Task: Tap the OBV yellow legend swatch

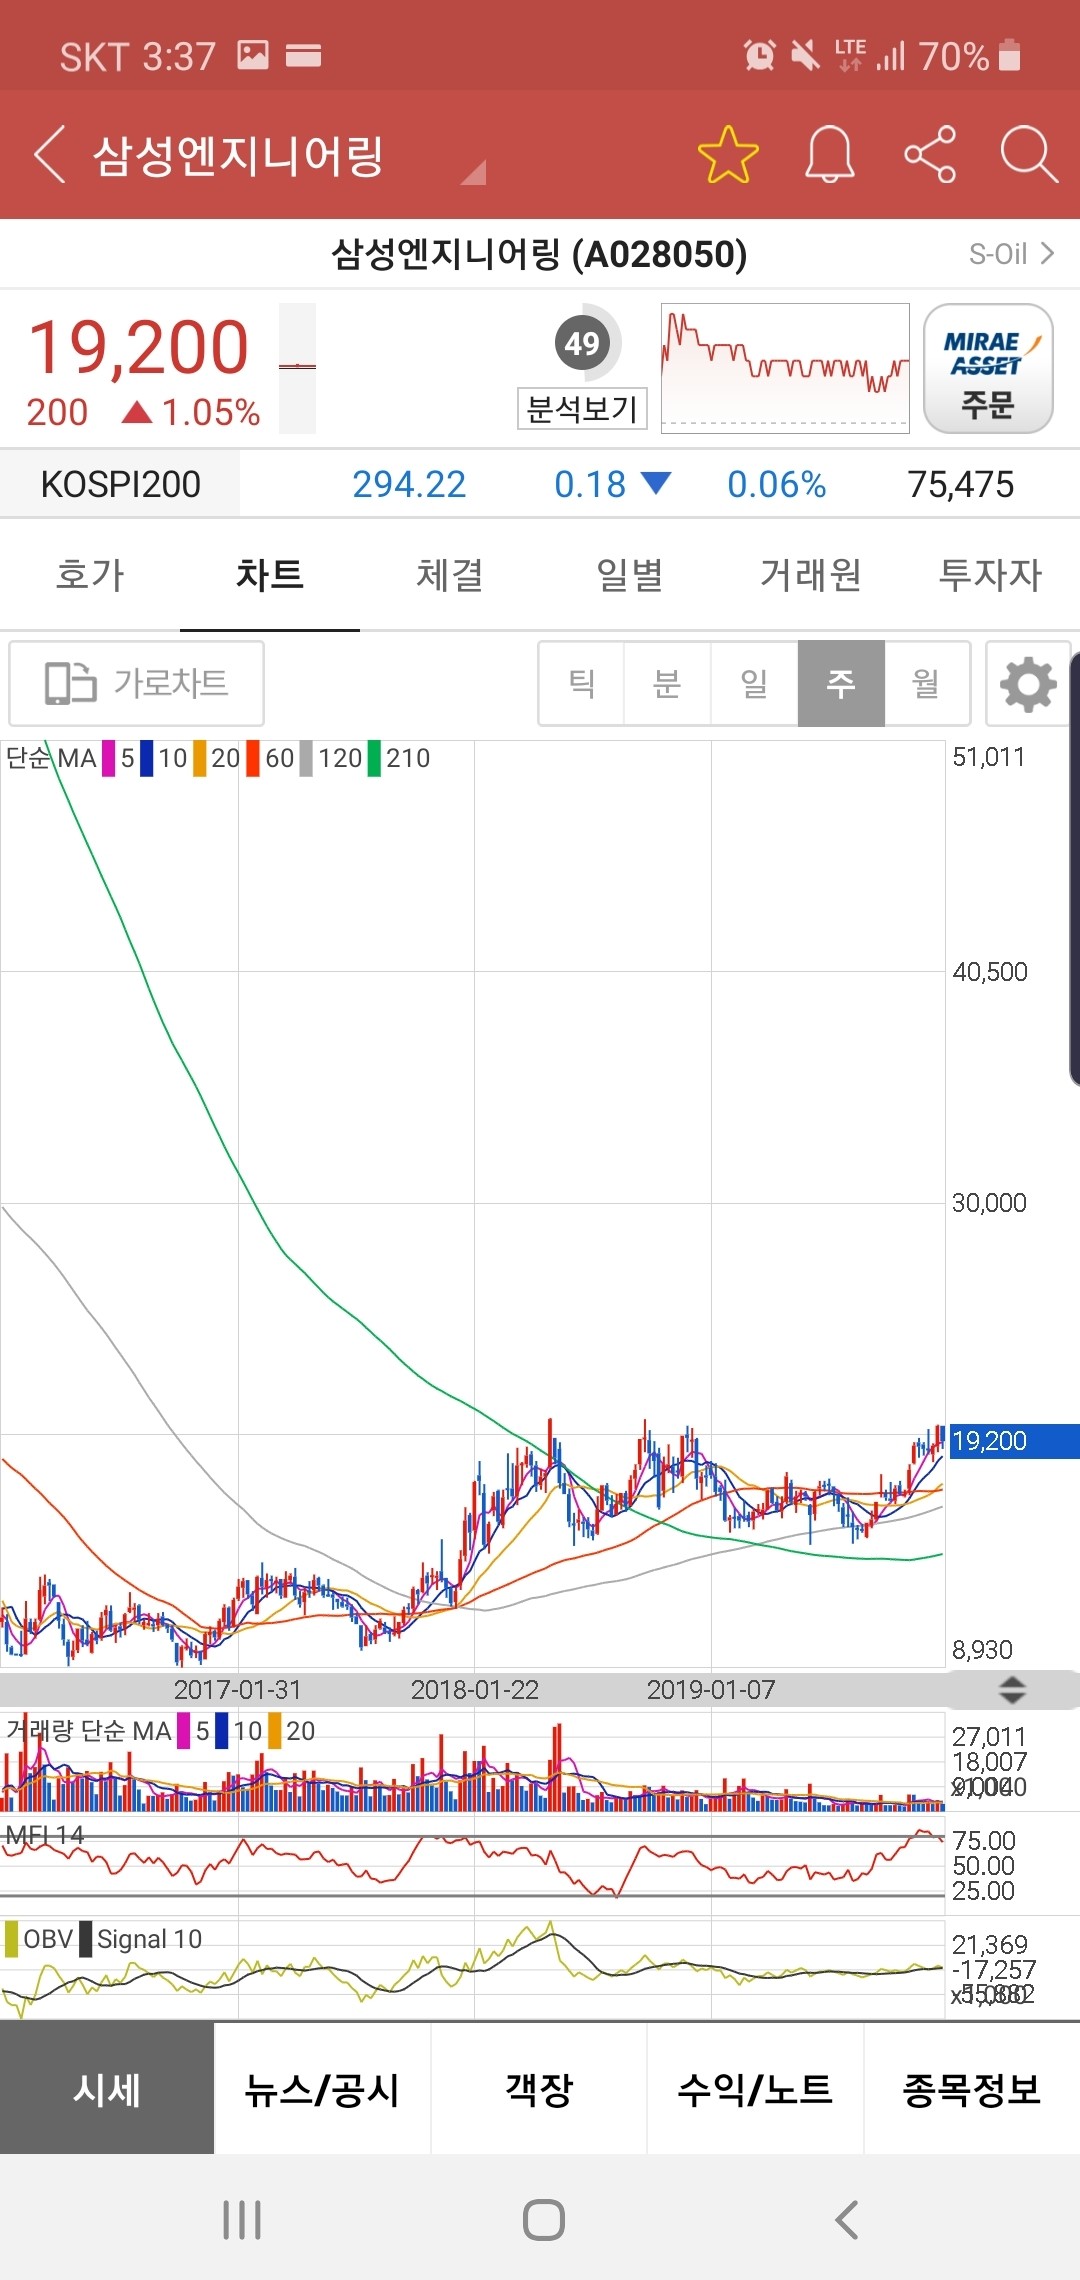Action: tap(12, 1939)
